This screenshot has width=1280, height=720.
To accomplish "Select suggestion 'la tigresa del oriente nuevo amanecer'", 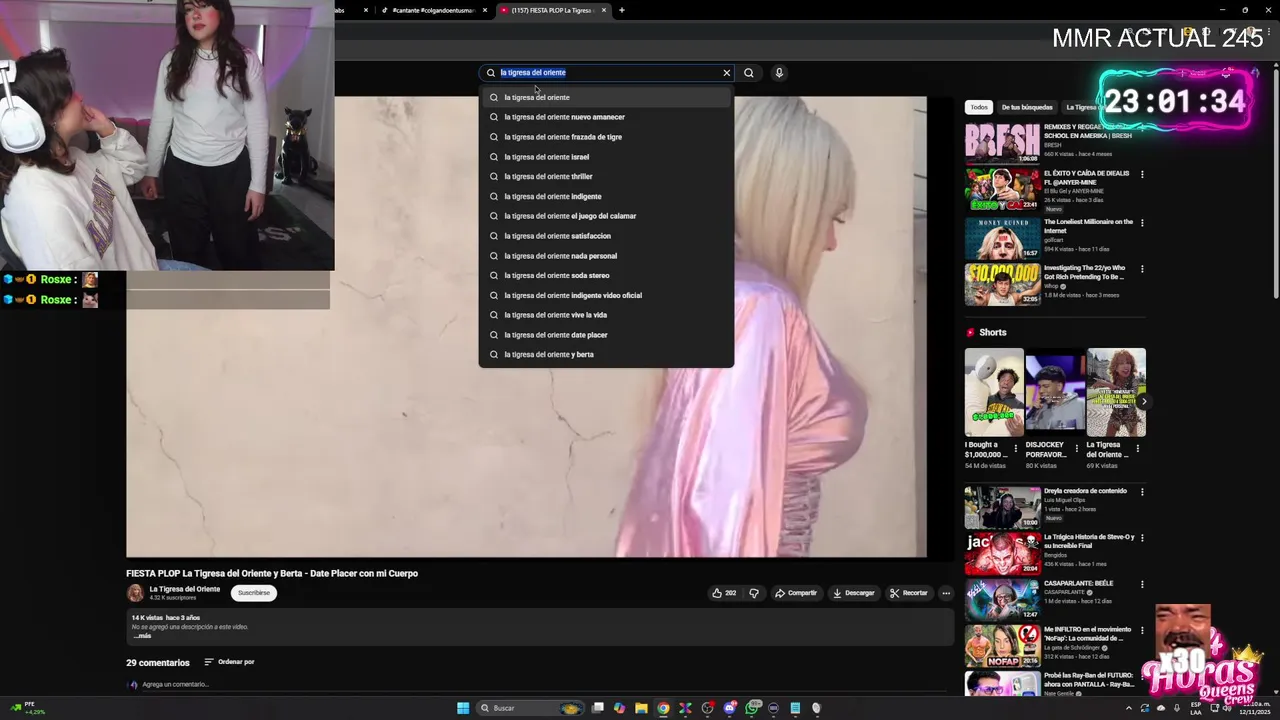I will coord(606,117).
